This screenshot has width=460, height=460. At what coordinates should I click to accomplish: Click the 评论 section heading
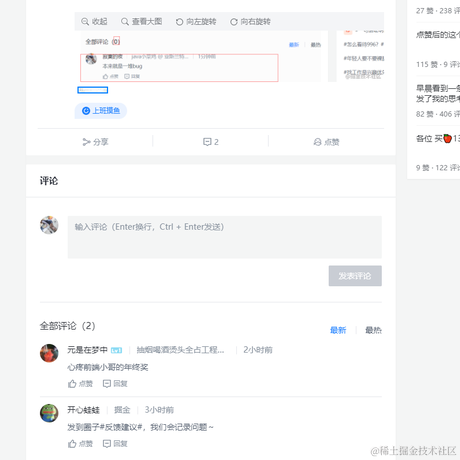coord(49,181)
